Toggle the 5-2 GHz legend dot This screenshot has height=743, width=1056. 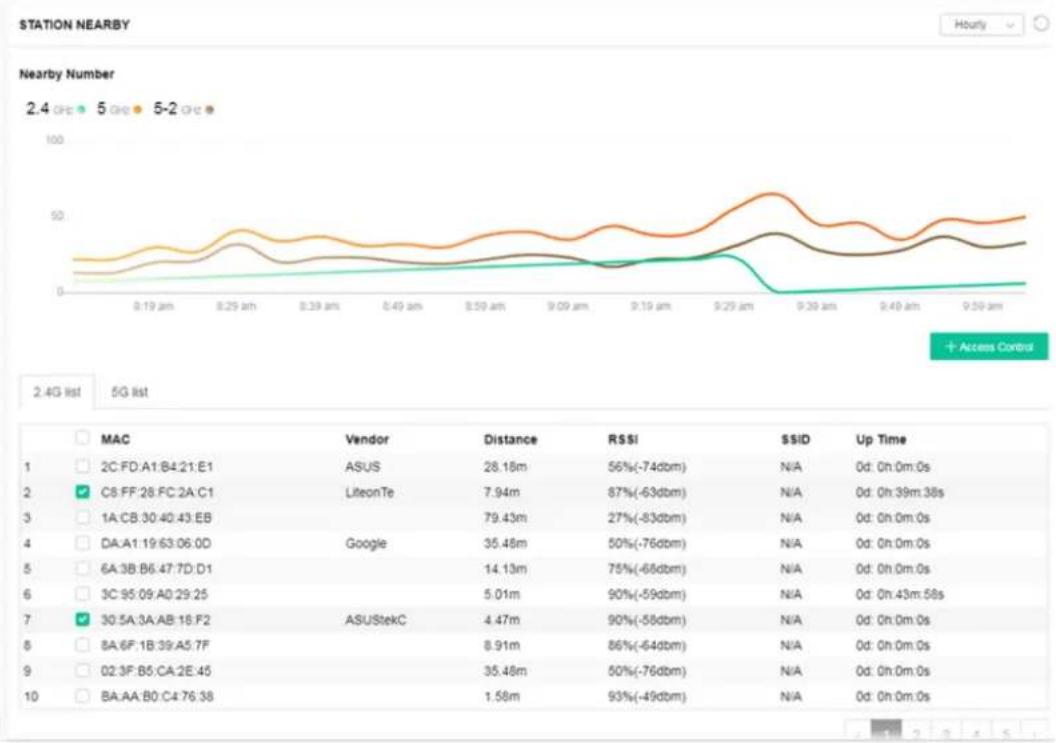pyautogui.click(x=209, y=109)
